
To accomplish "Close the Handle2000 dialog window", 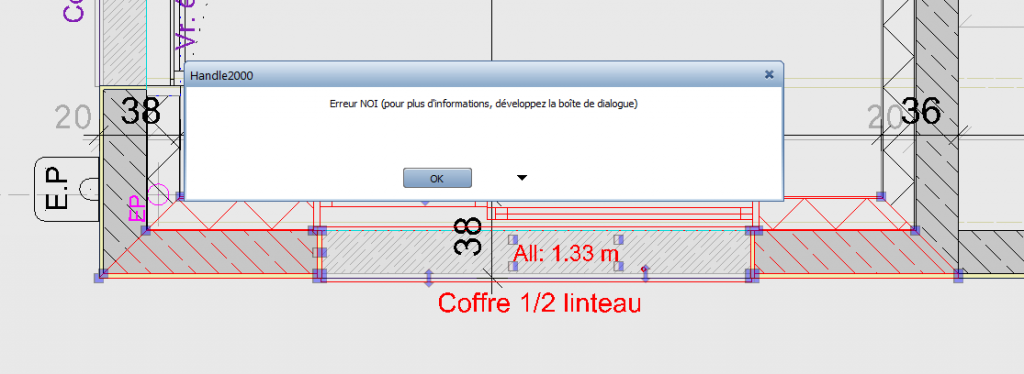I will click(769, 75).
